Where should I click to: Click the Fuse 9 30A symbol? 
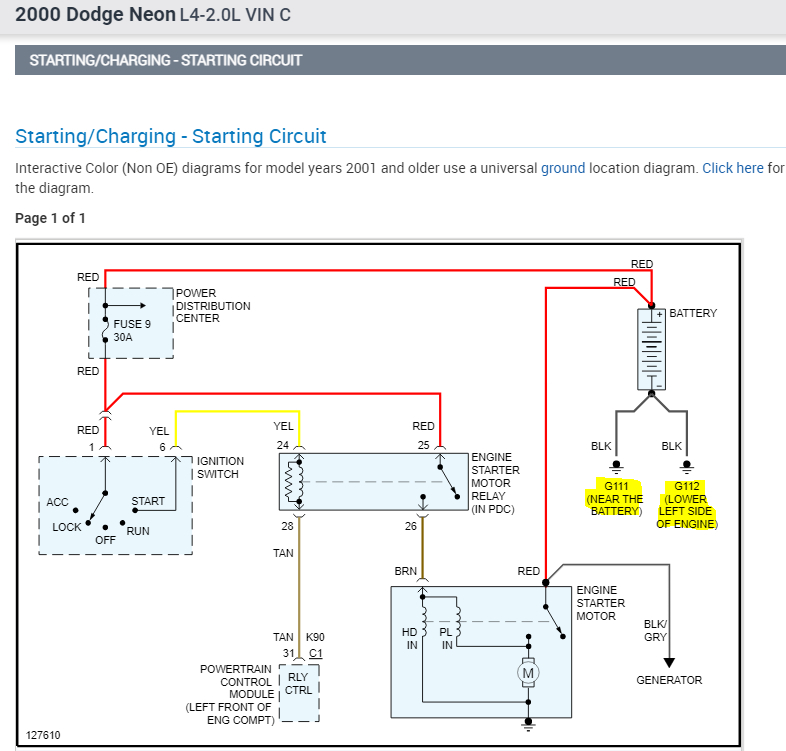coord(105,329)
